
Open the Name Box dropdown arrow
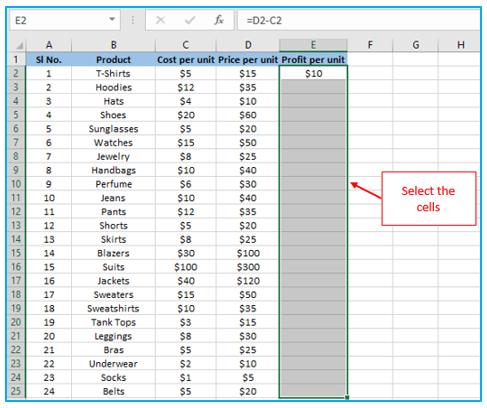tap(112, 20)
